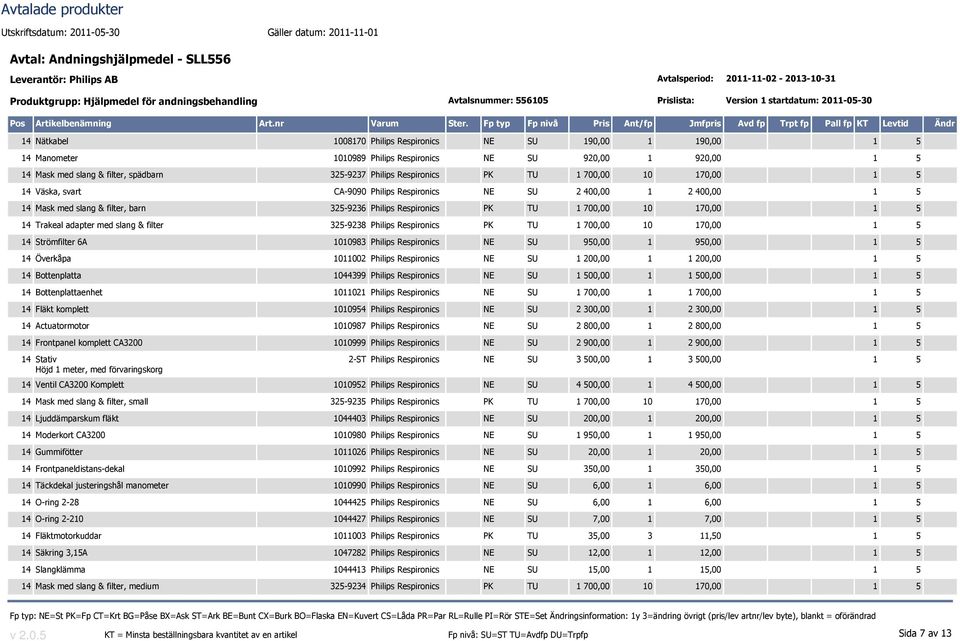This screenshot has width=960, height=641.
Task: Select the article "Väska, svart"
Action: tap(58, 192)
